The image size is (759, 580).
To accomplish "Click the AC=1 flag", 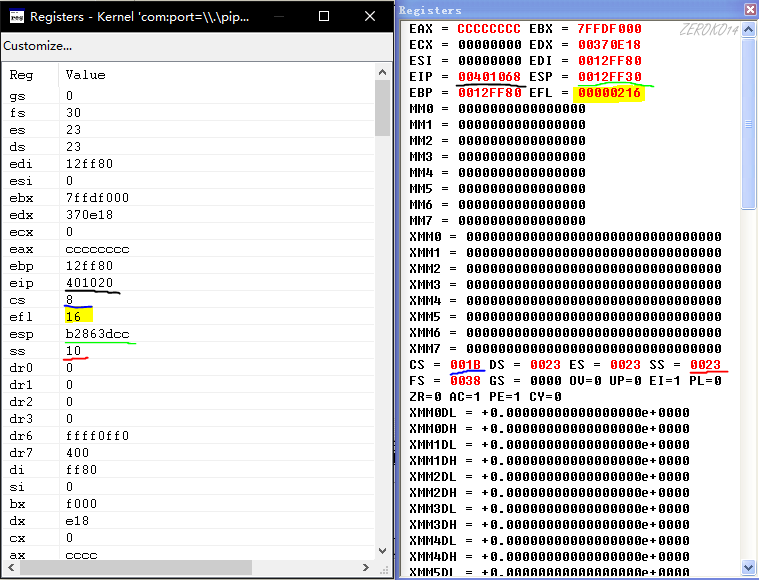I will 465,397.
